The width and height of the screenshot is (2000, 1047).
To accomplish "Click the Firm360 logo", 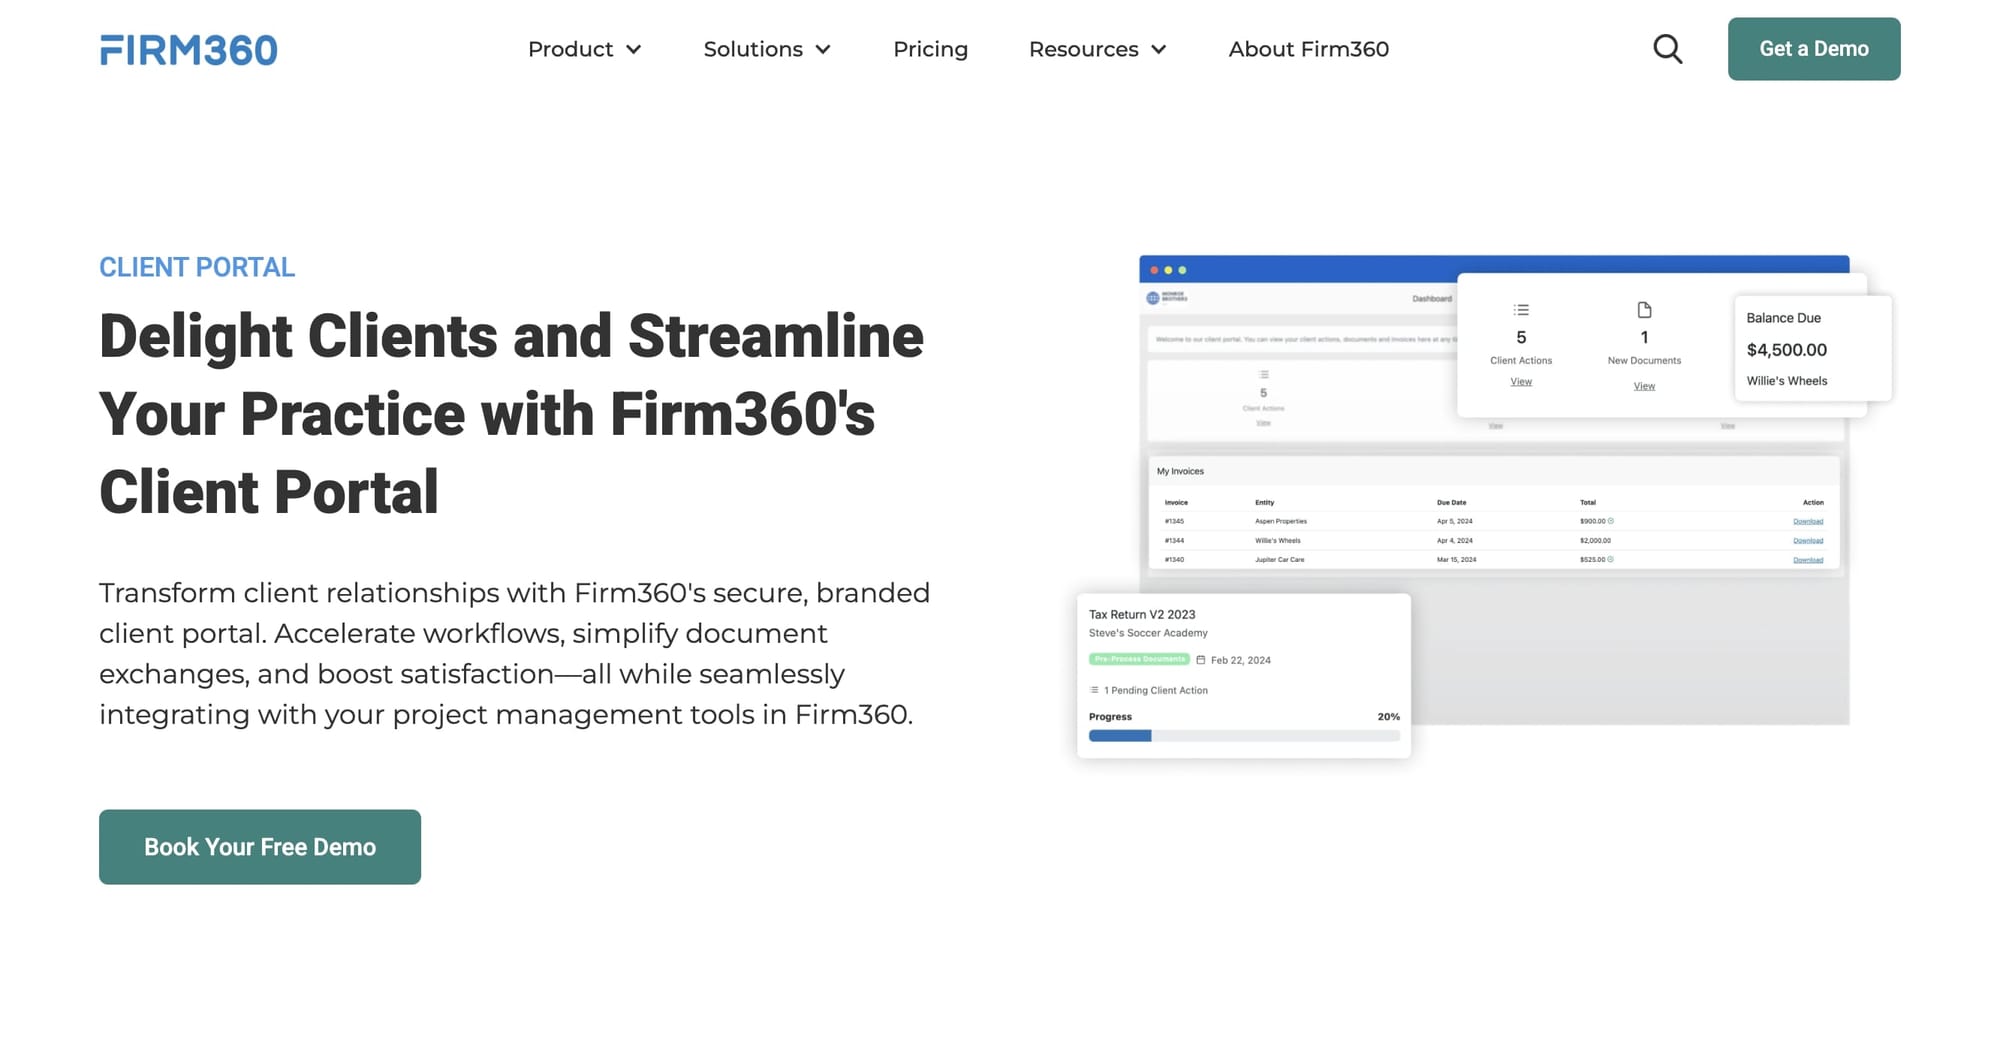I will (x=188, y=50).
